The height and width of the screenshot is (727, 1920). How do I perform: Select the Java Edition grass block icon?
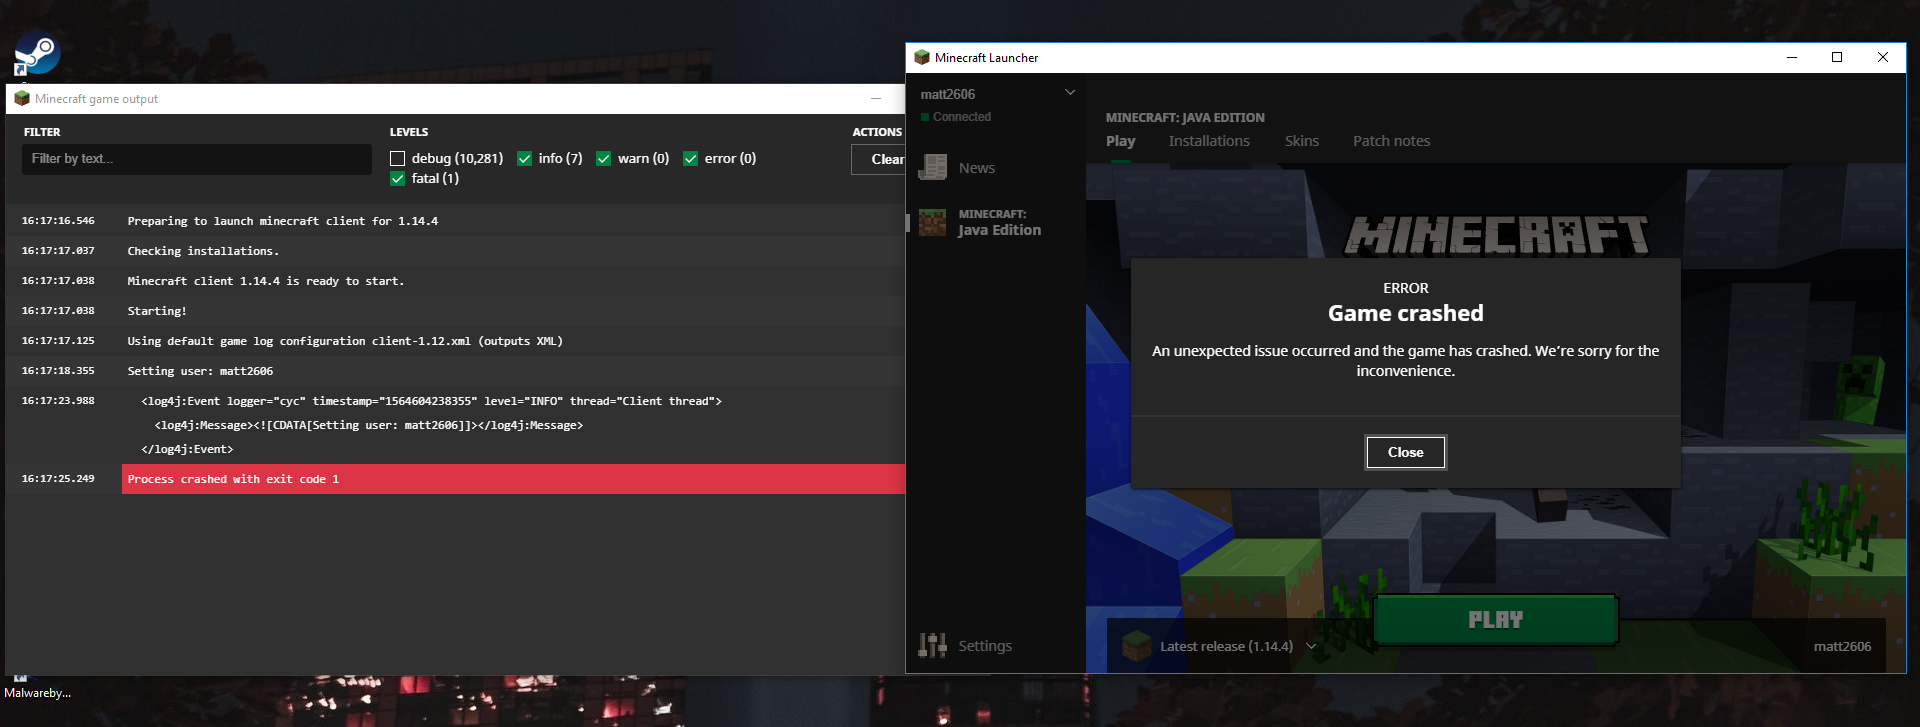pos(933,222)
